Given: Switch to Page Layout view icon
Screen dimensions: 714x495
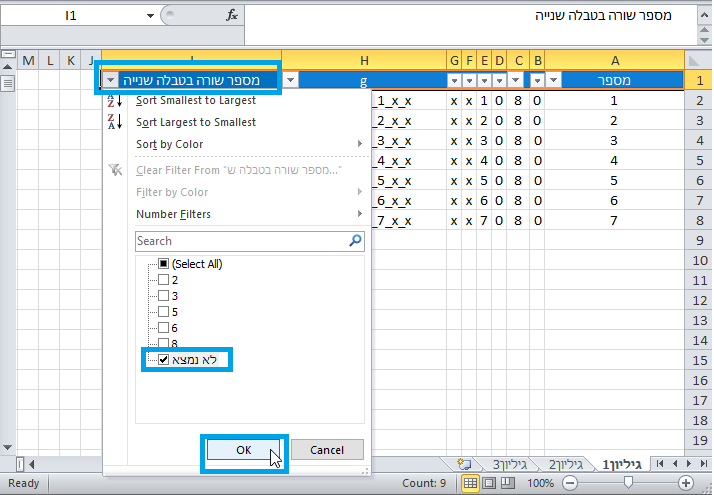Looking at the screenshot, I should tap(489, 483).
